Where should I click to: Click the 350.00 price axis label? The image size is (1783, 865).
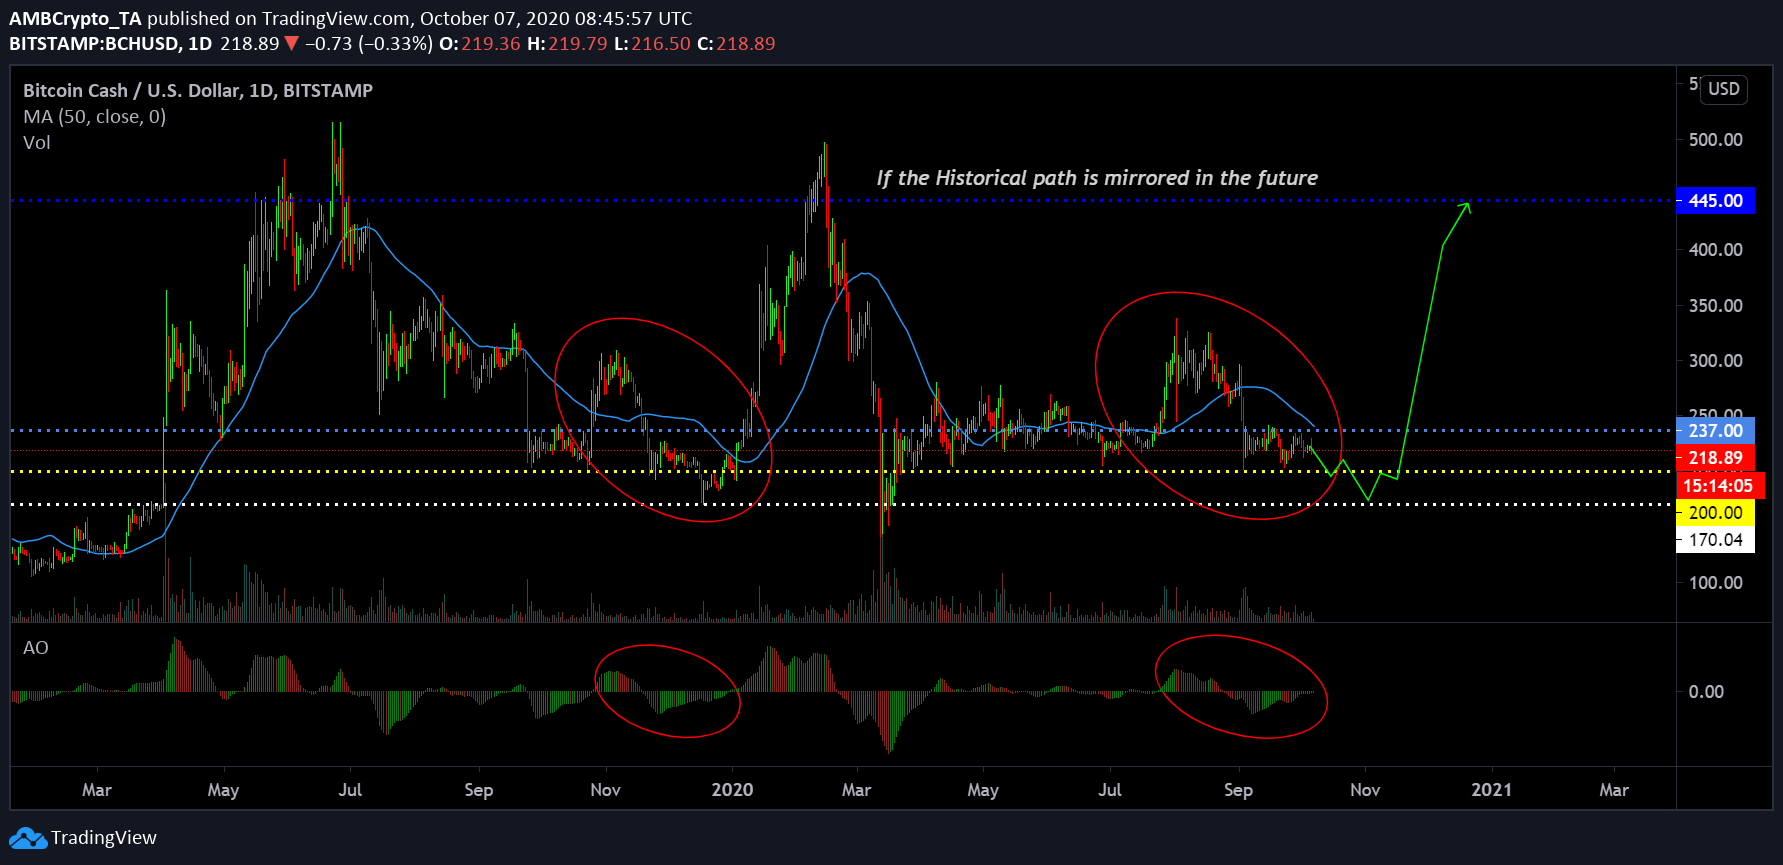(1715, 306)
